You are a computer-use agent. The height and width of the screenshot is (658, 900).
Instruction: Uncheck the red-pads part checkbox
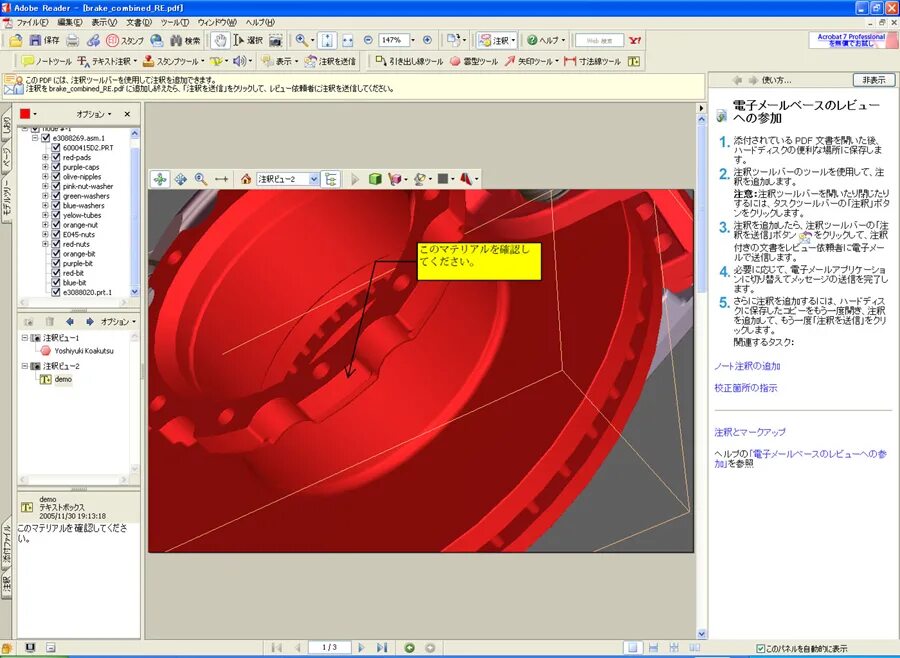pos(56,157)
